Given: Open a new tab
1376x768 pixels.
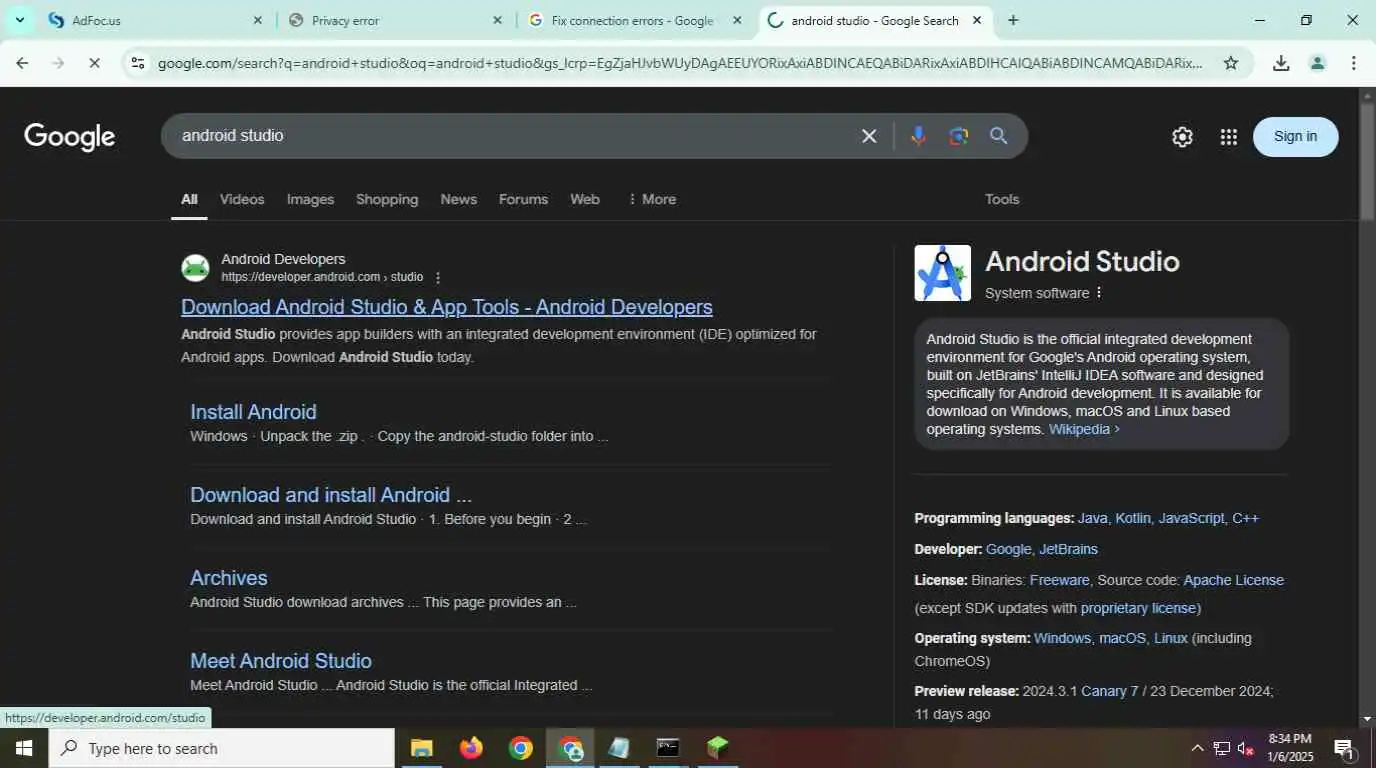Looking at the screenshot, I should (1013, 20).
